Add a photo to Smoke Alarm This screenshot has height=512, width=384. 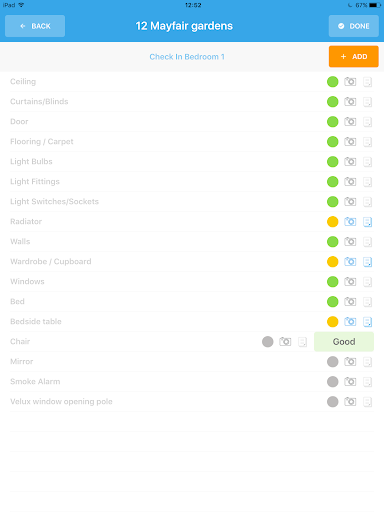click(350, 381)
